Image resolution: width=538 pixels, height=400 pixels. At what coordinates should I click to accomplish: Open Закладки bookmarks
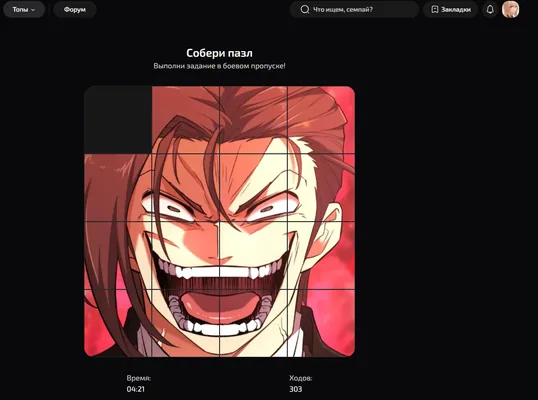point(451,10)
